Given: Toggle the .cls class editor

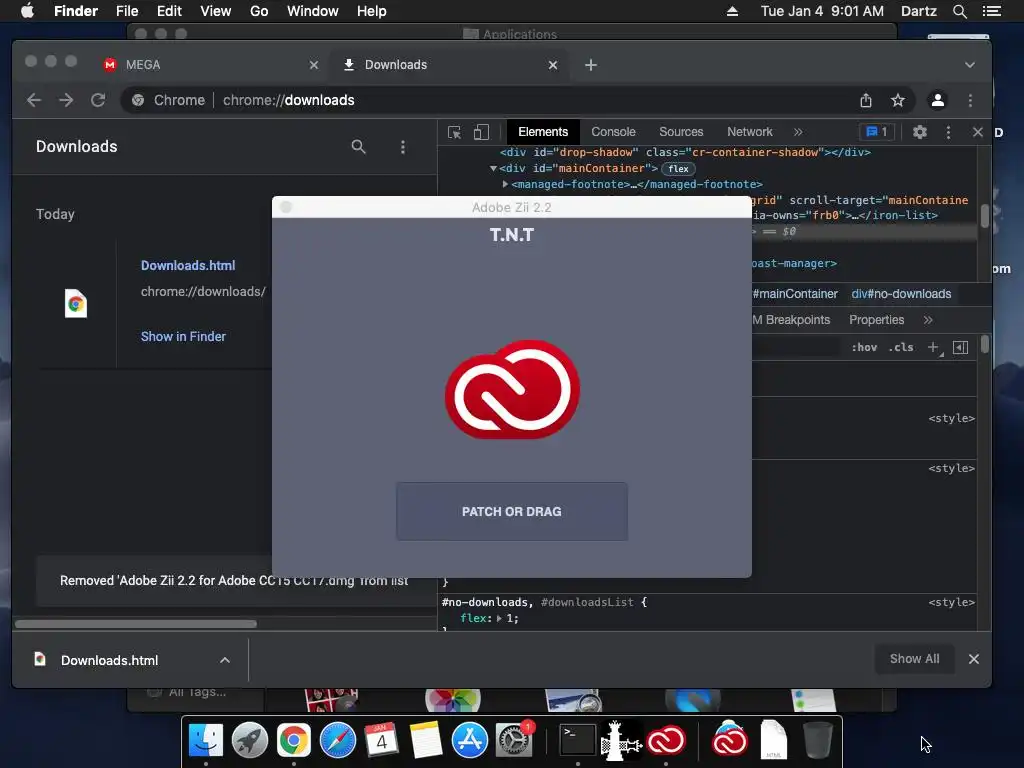Looking at the screenshot, I should tap(901, 347).
